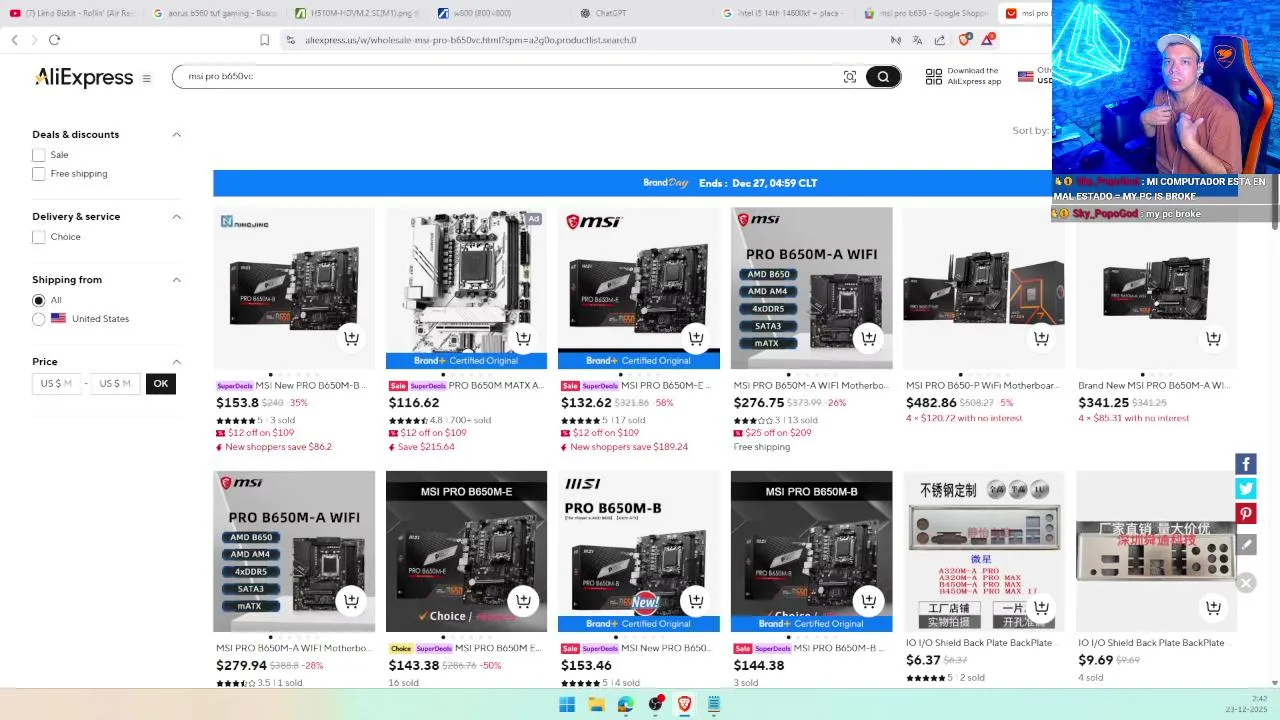The width and height of the screenshot is (1280, 720).
Task: Add the $341.25 Brand New MSI board to cart
Action: tap(1213, 338)
